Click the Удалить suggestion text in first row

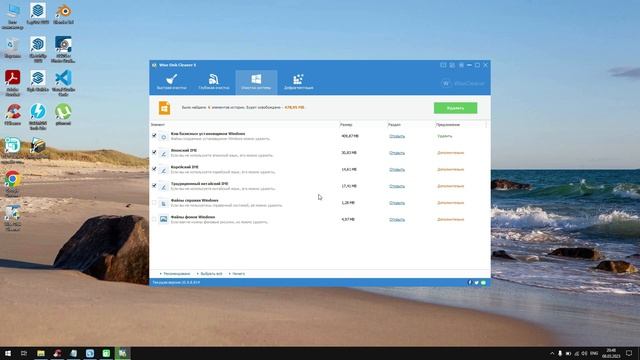(x=444, y=136)
